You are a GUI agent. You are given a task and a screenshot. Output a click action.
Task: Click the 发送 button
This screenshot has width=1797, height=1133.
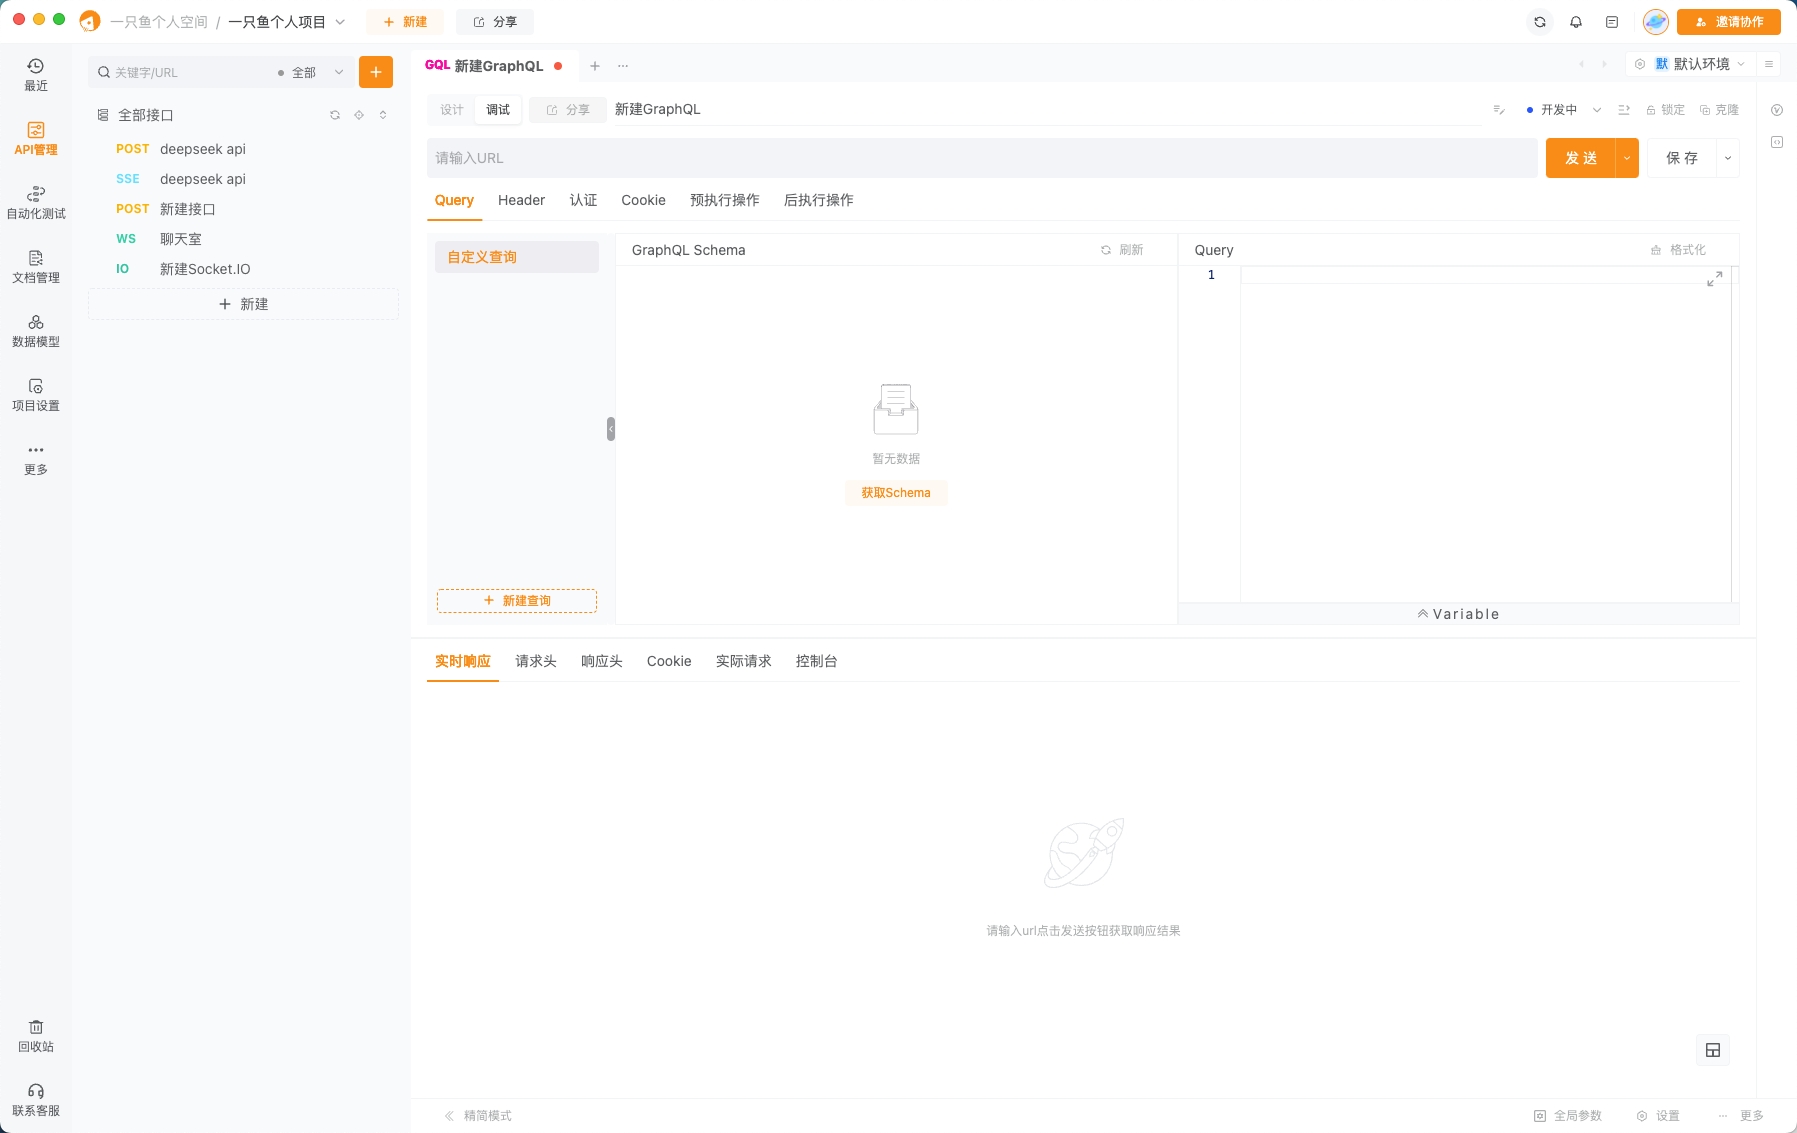pyautogui.click(x=1581, y=158)
